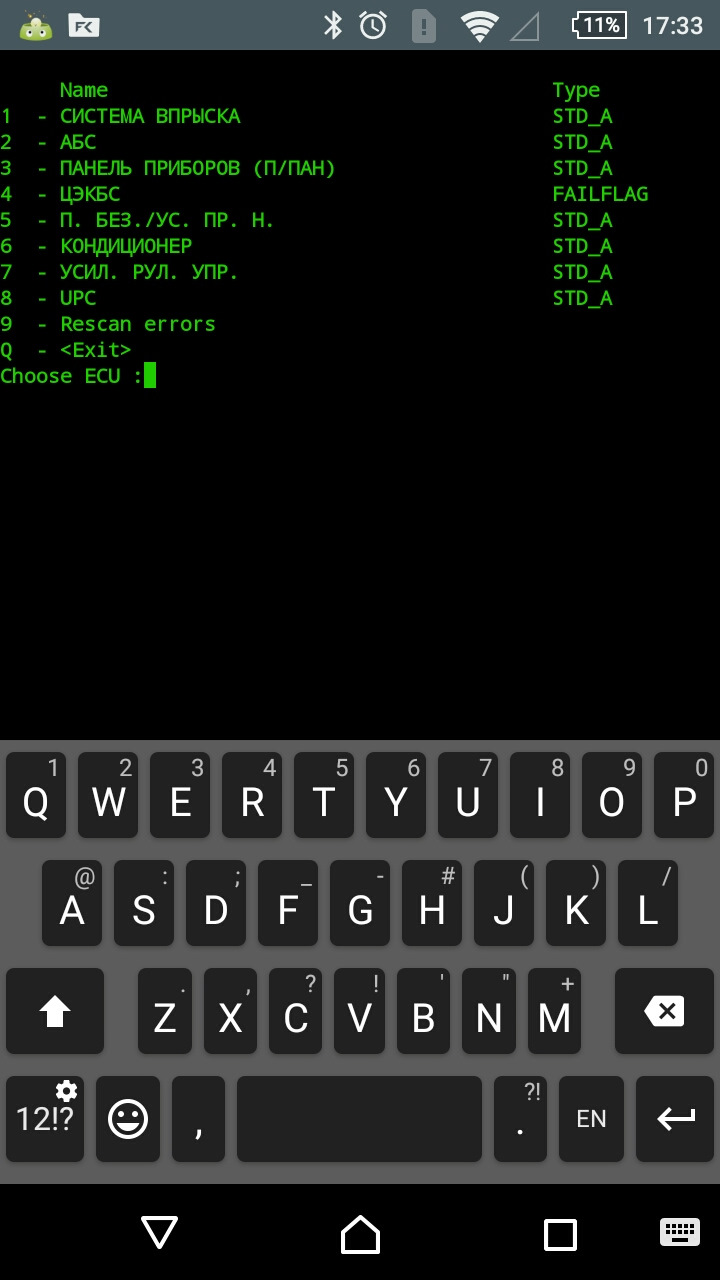Tap the keyboard switcher icon in navigation bar
720x1280 pixels.
(680, 1231)
